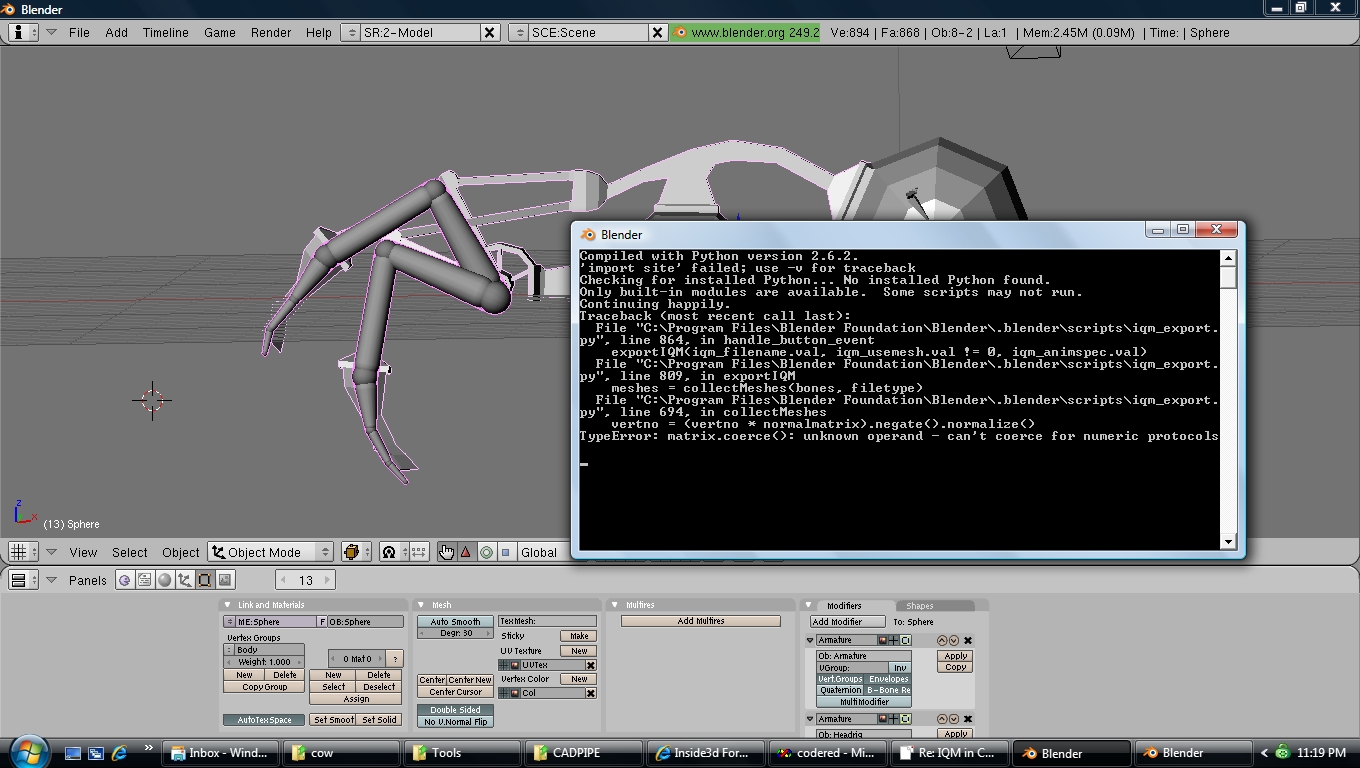Image resolution: width=1360 pixels, height=768 pixels.
Task: Toggle Quaternion option in Armature modifier
Action: pos(840,690)
